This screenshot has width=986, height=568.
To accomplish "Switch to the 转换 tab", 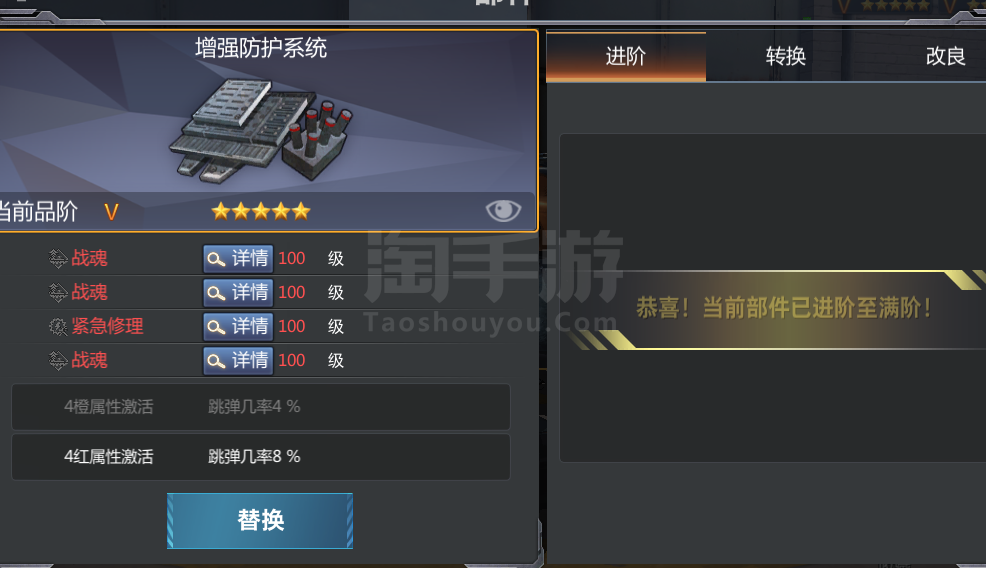I will pos(785,57).
